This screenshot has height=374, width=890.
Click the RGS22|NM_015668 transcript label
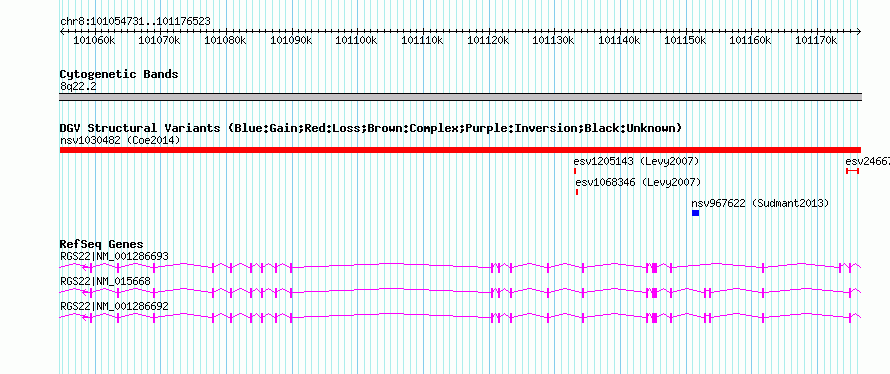[x=105, y=281]
